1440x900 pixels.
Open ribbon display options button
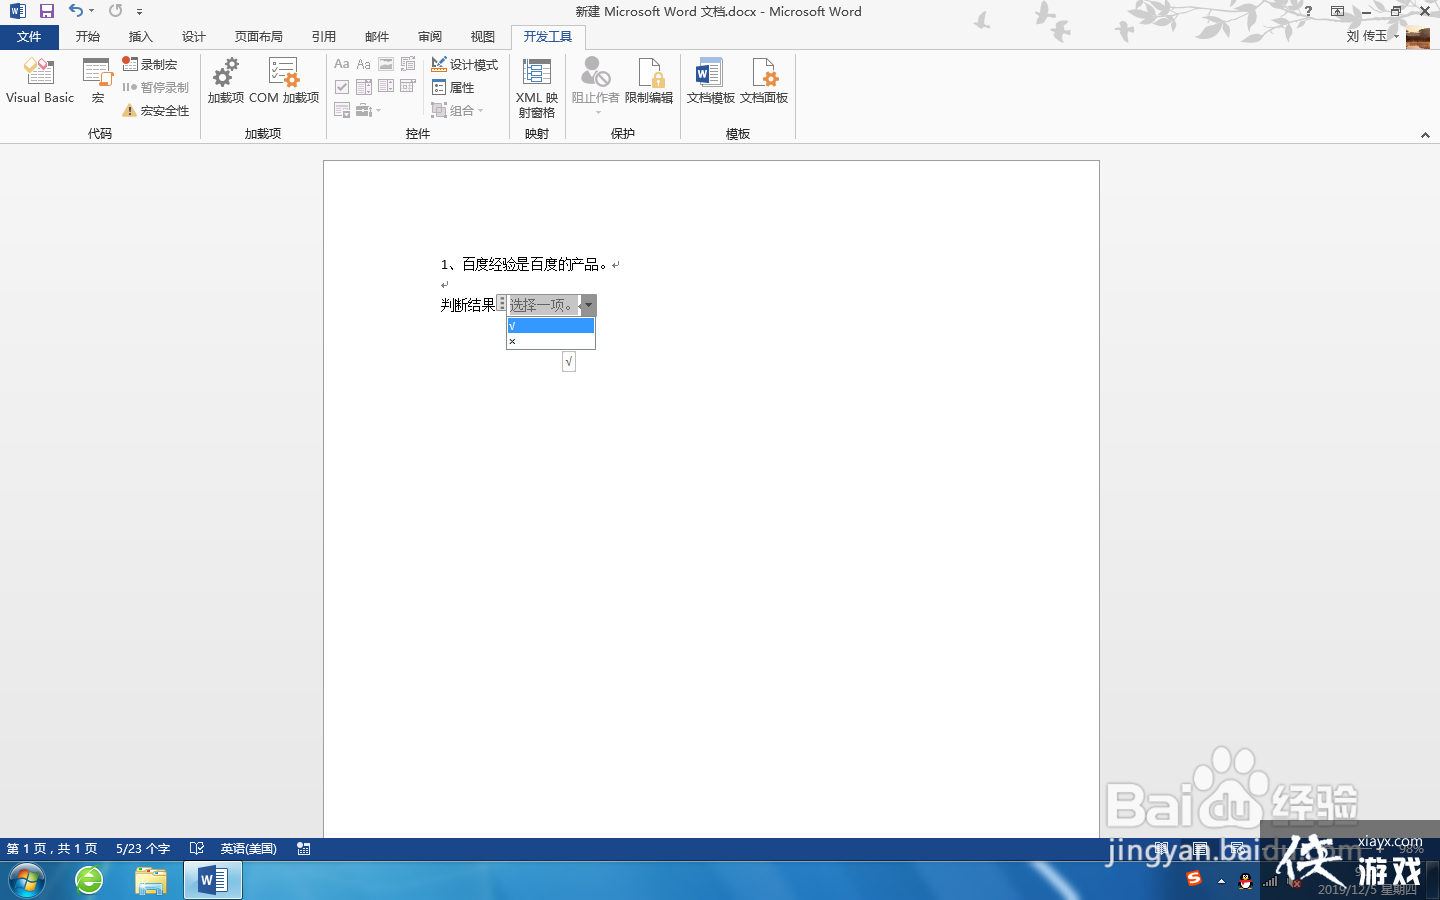coord(1337,11)
